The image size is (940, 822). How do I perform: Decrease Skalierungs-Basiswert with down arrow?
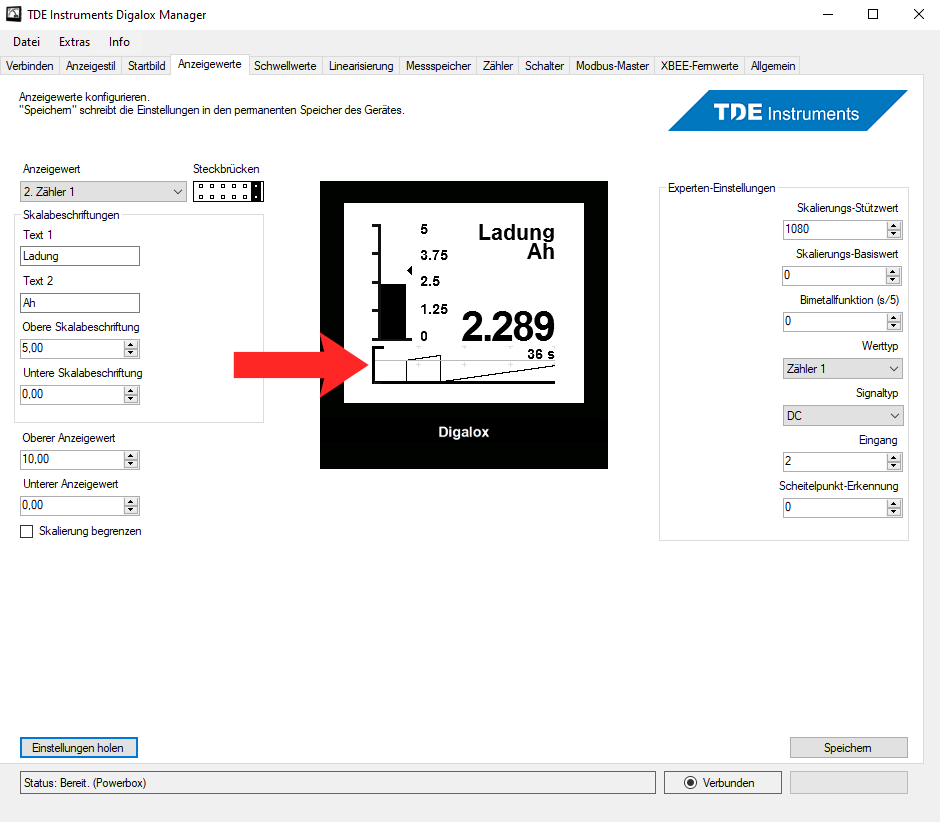coord(894,280)
